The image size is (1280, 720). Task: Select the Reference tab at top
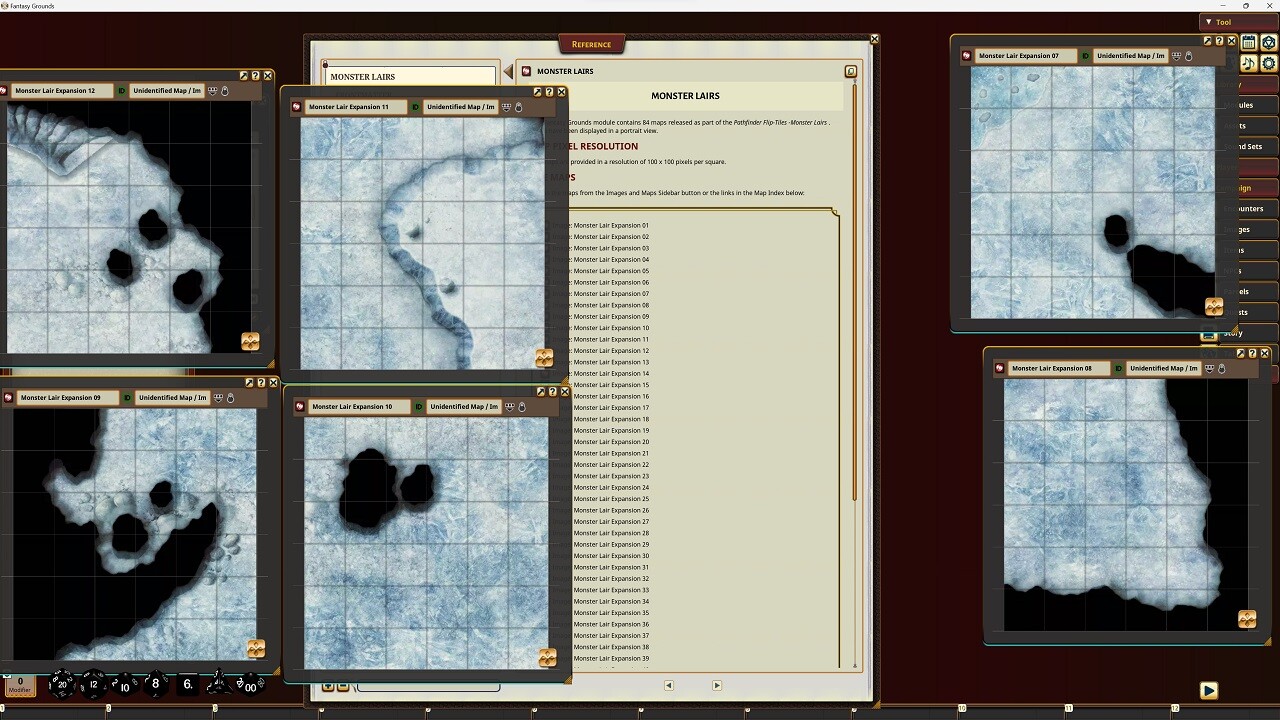coord(591,44)
